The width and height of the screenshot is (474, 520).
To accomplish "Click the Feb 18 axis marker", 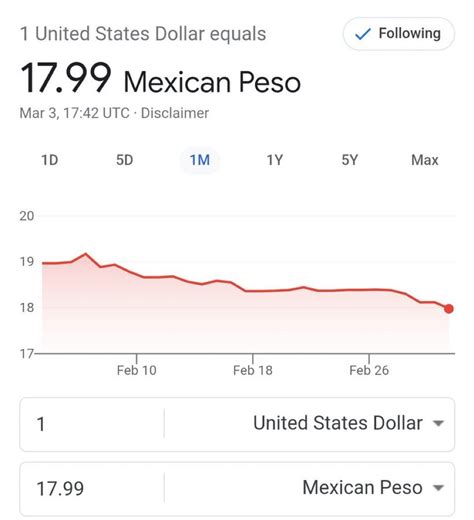I will coord(253,370).
